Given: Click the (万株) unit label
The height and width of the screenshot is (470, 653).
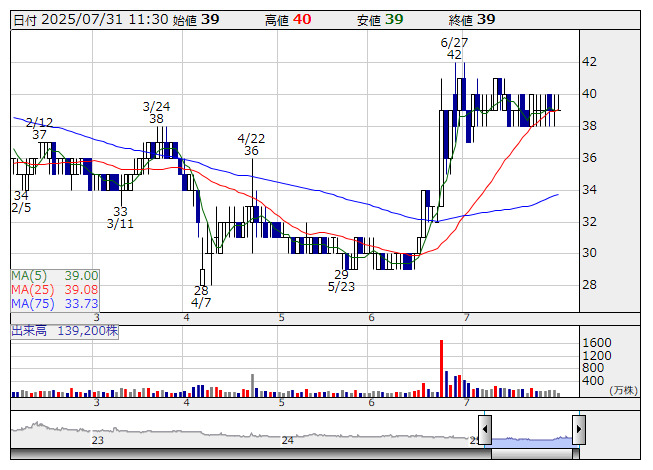Looking at the screenshot, I should tap(623, 390).
